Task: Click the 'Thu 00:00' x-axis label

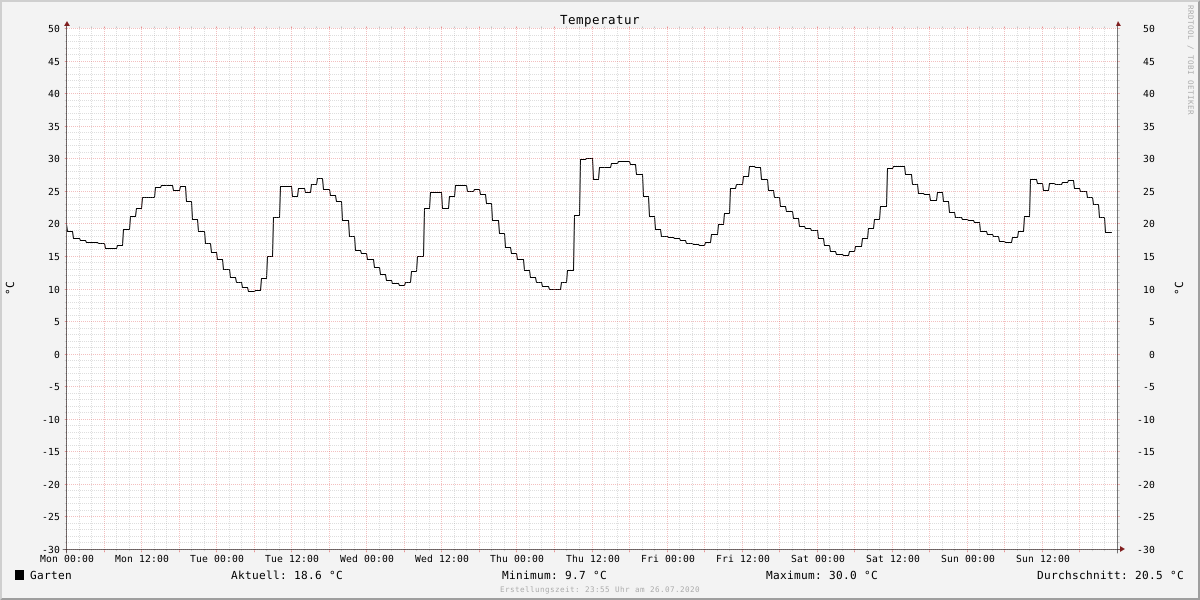Action: [x=517, y=559]
